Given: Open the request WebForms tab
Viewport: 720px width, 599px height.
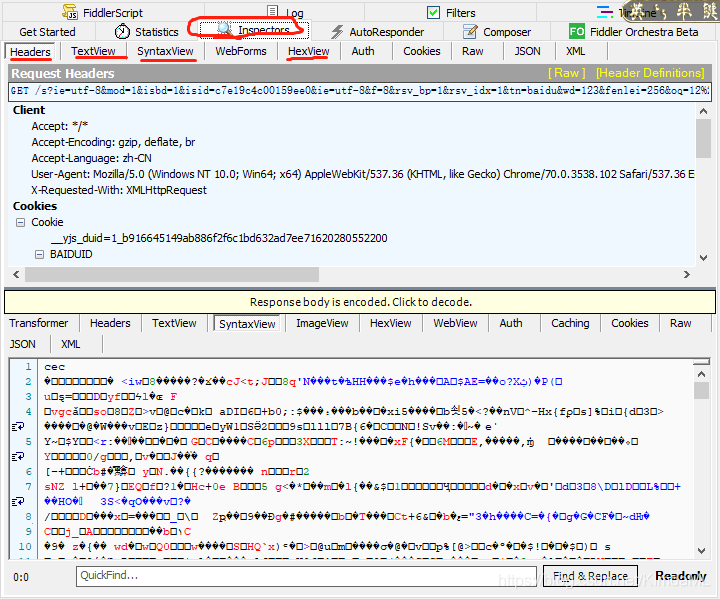Looking at the screenshot, I should 241,51.
